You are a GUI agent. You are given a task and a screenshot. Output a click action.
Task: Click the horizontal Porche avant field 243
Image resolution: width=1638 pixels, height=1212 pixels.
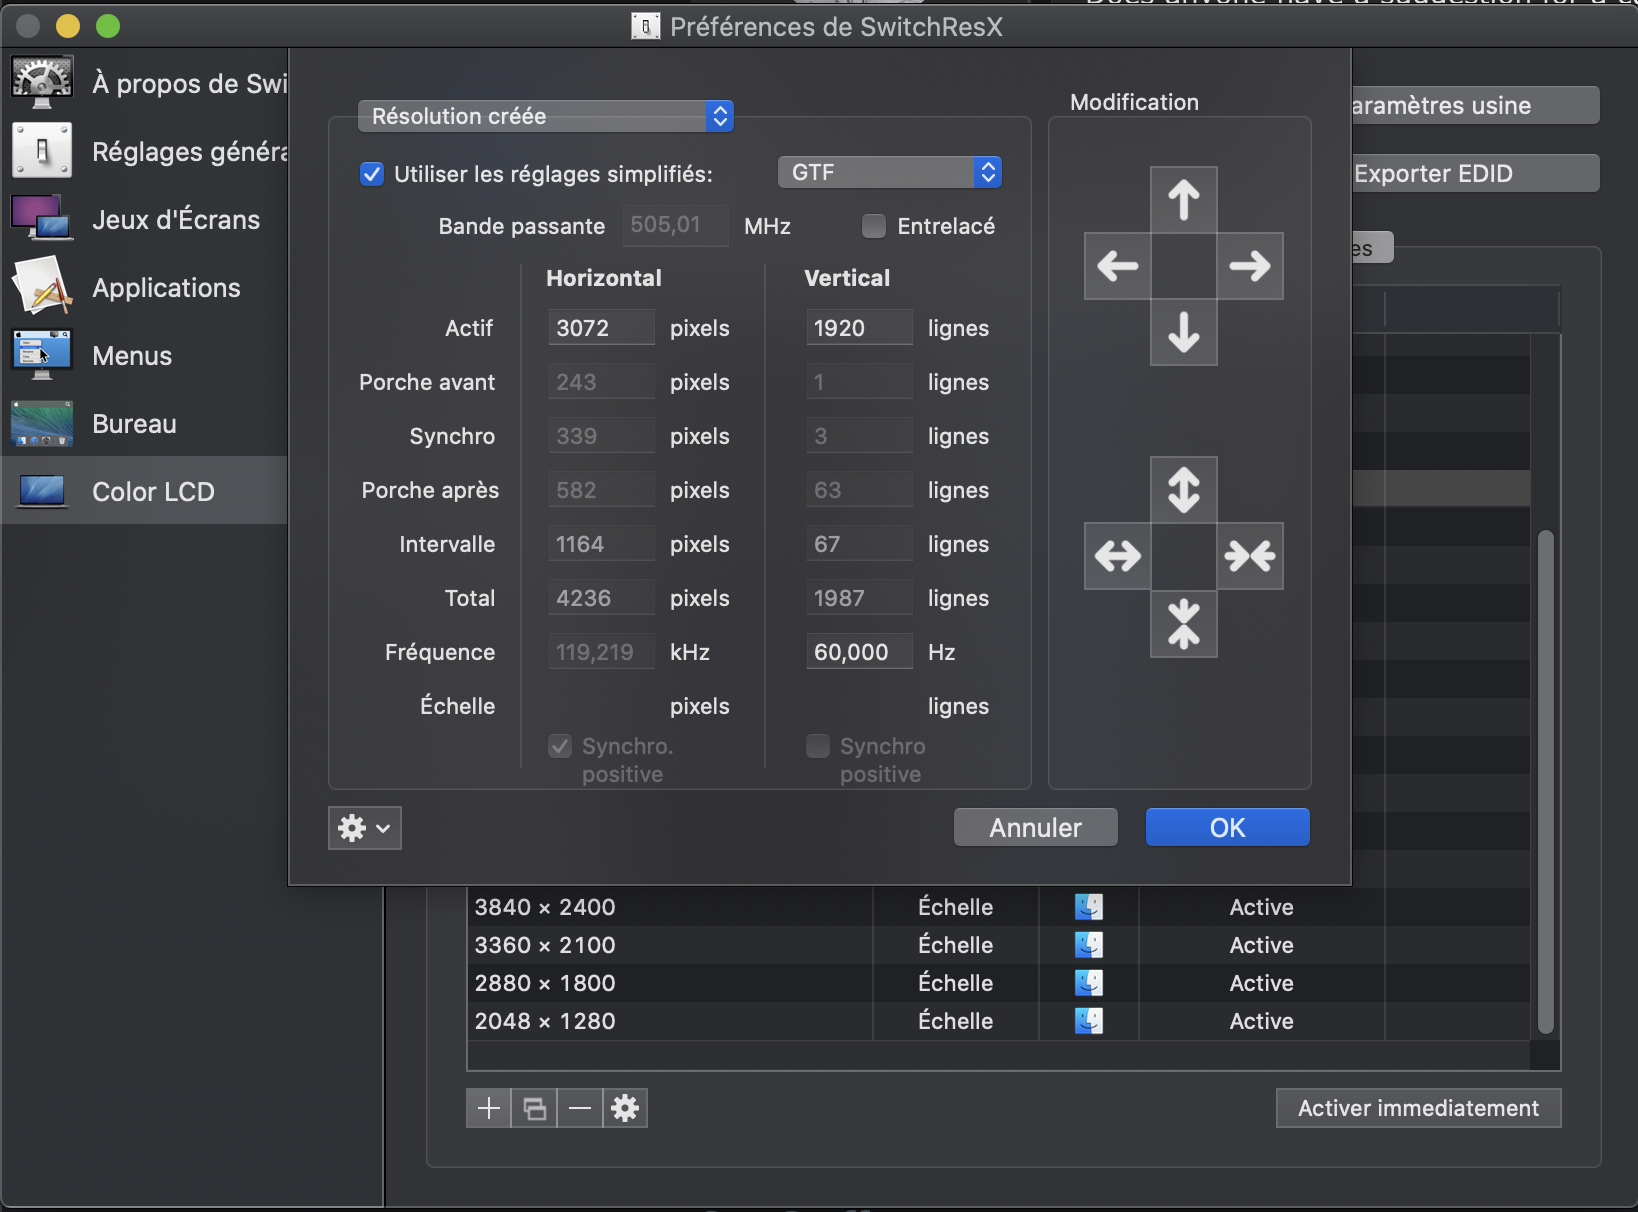[602, 382]
